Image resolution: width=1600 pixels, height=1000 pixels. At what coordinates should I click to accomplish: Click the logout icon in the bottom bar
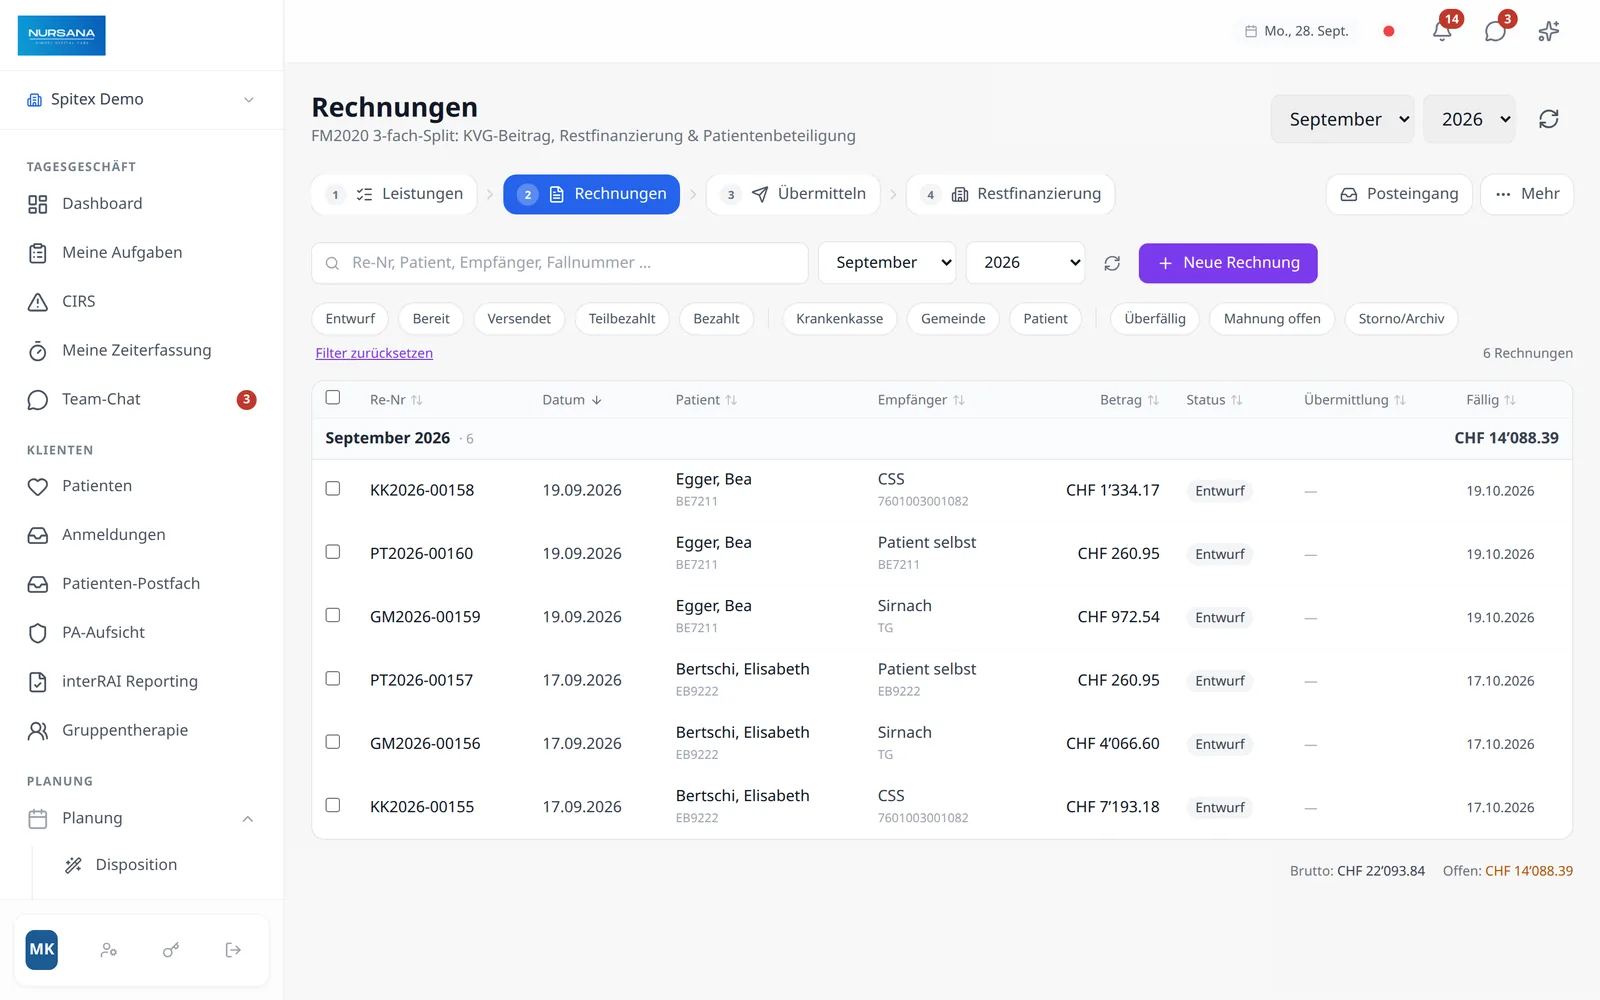coord(233,950)
